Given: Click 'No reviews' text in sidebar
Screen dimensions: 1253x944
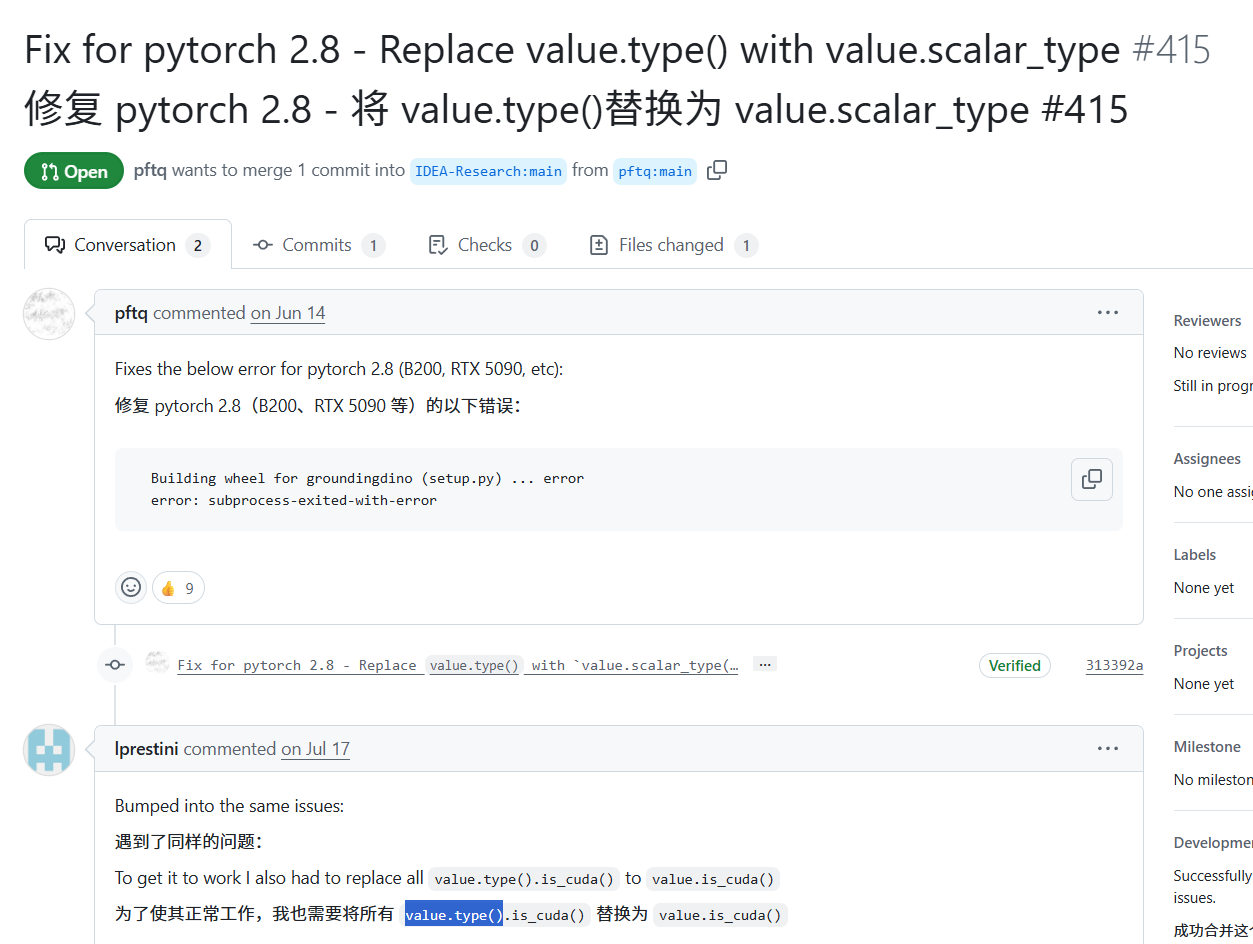Looking at the screenshot, I should [x=1210, y=353].
